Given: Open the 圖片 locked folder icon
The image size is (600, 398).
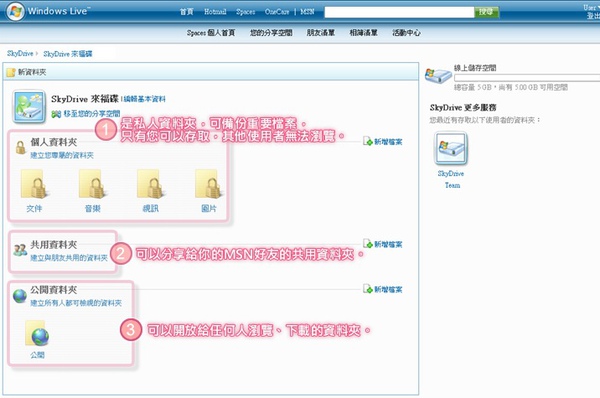Looking at the screenshot, I should coord(209,184).
